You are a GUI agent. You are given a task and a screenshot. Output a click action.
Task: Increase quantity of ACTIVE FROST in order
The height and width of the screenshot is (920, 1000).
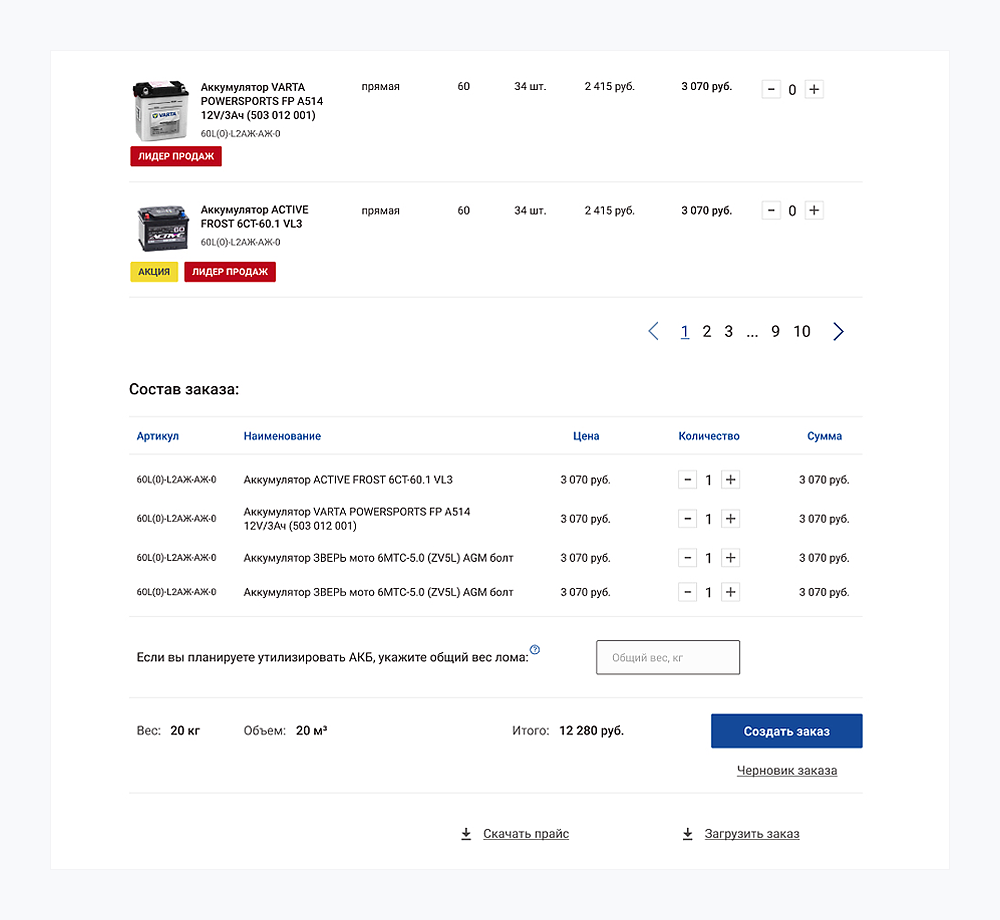tap(731, 480)
